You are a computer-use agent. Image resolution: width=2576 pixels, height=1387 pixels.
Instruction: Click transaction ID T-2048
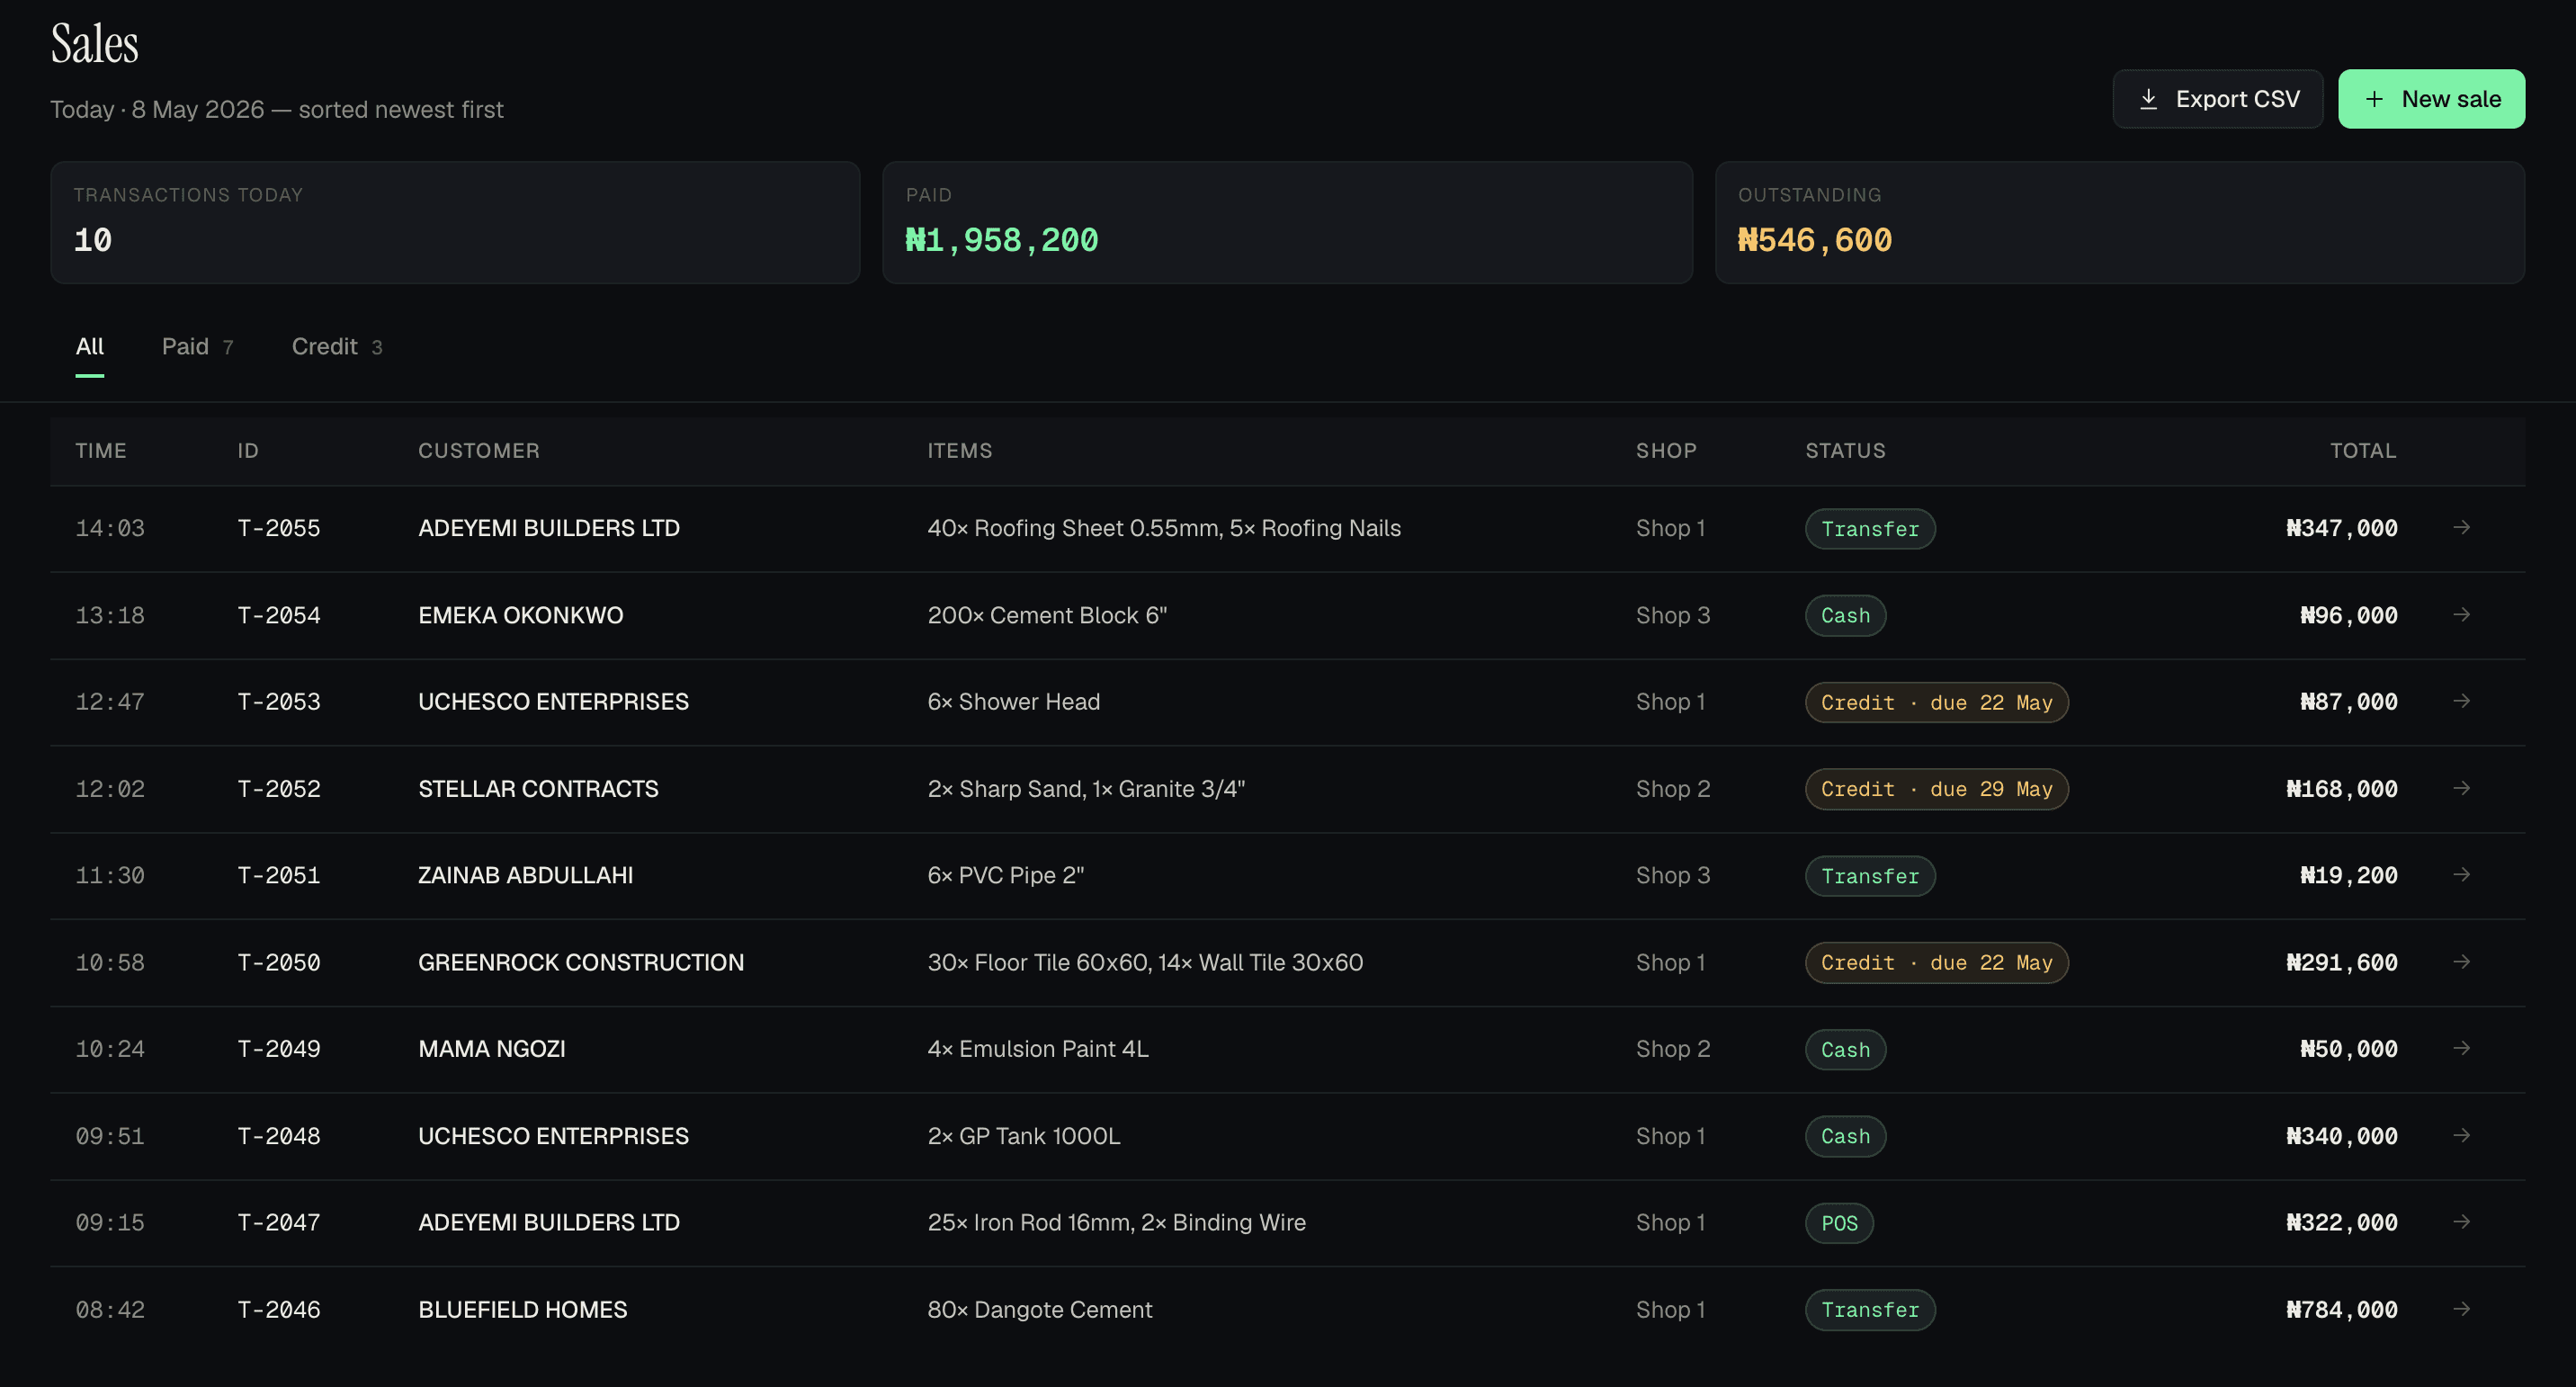[x=279, y=1136]
